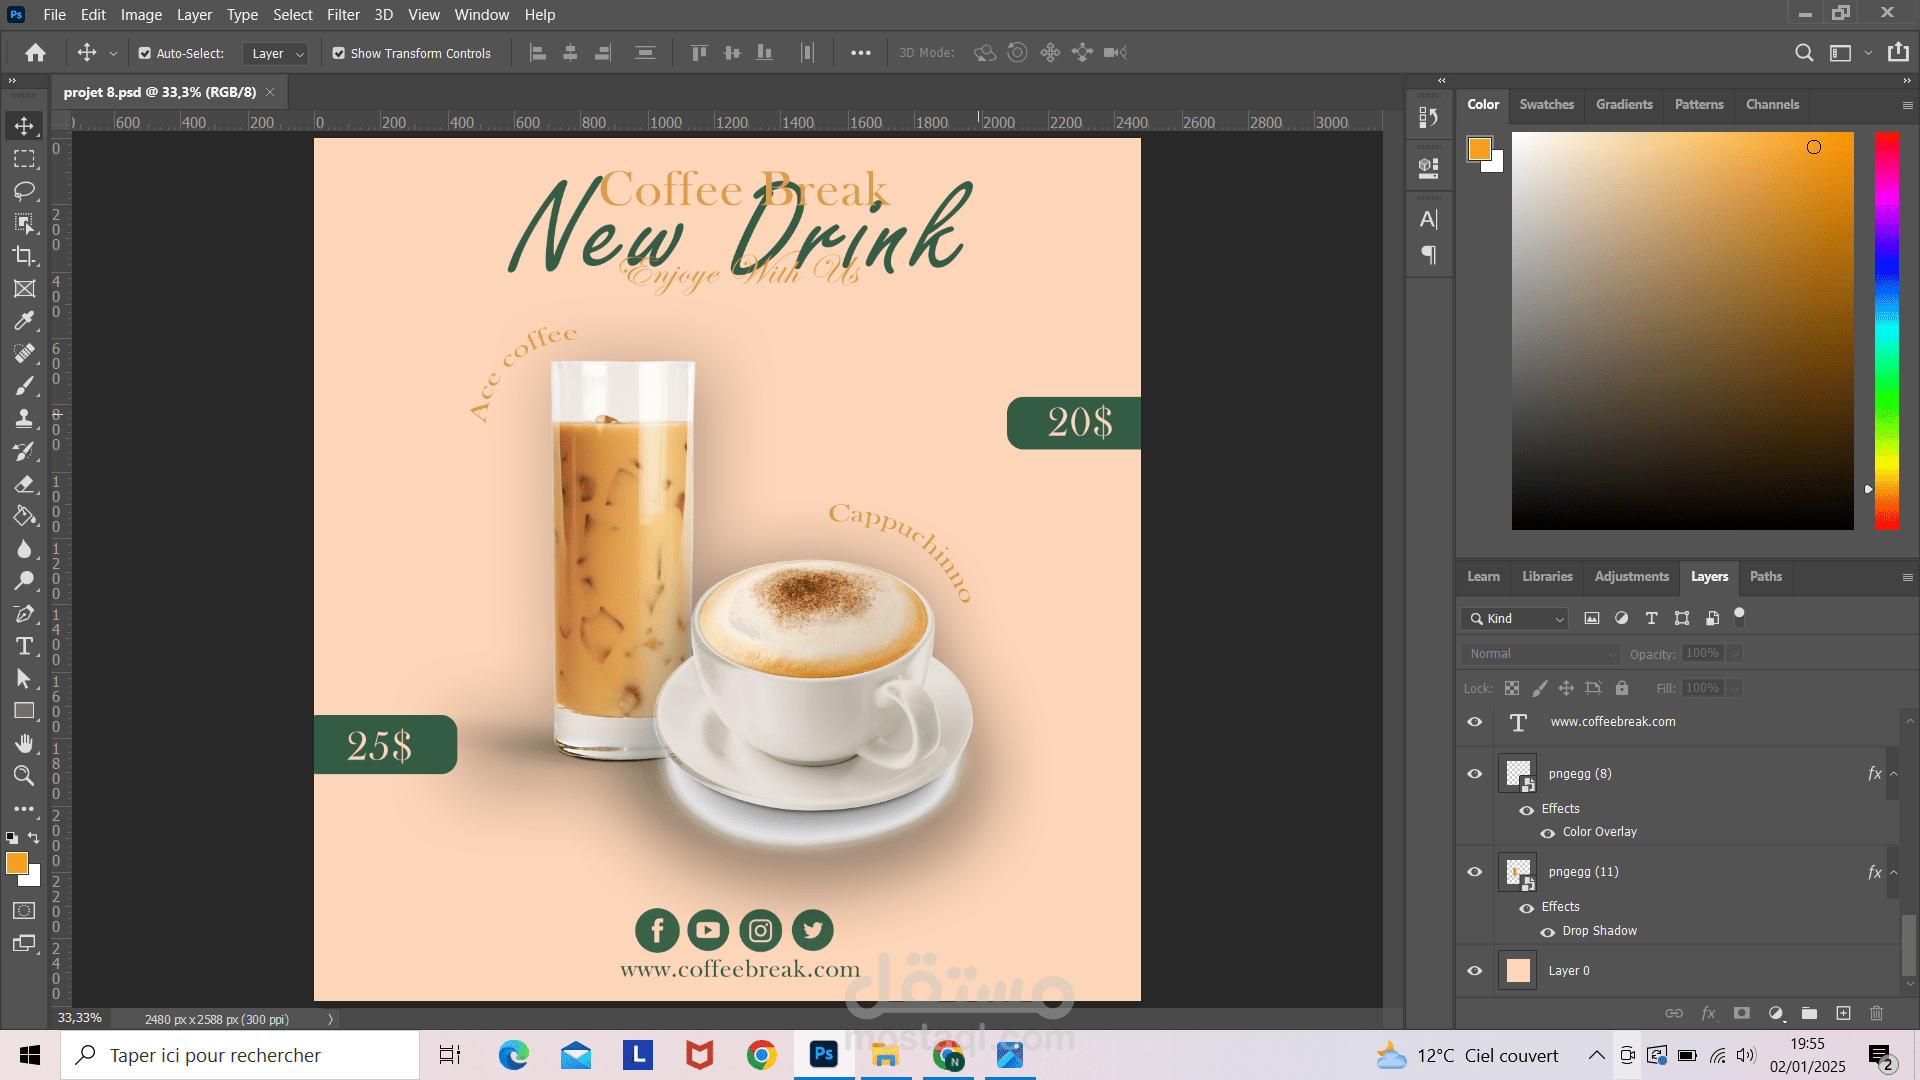Screen dimensions: 1920x1080
Task: Hide the www.coffeebreak.com text layer
Action: (1474, 722)
